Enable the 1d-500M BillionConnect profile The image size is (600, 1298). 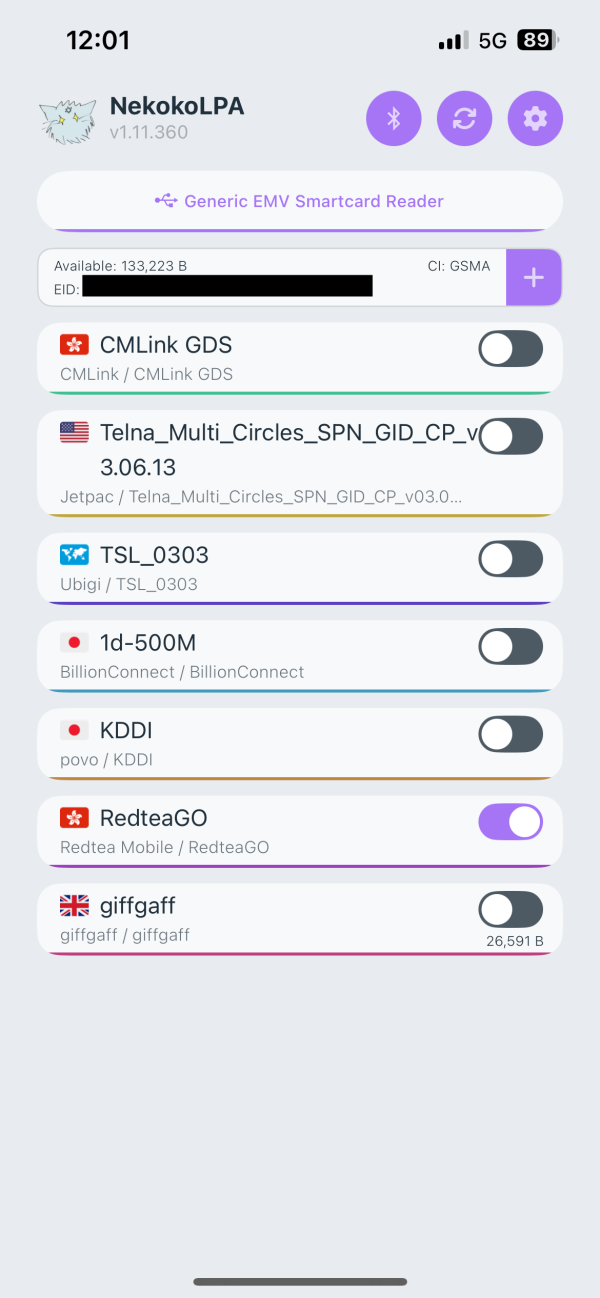[x=510, y=647]
